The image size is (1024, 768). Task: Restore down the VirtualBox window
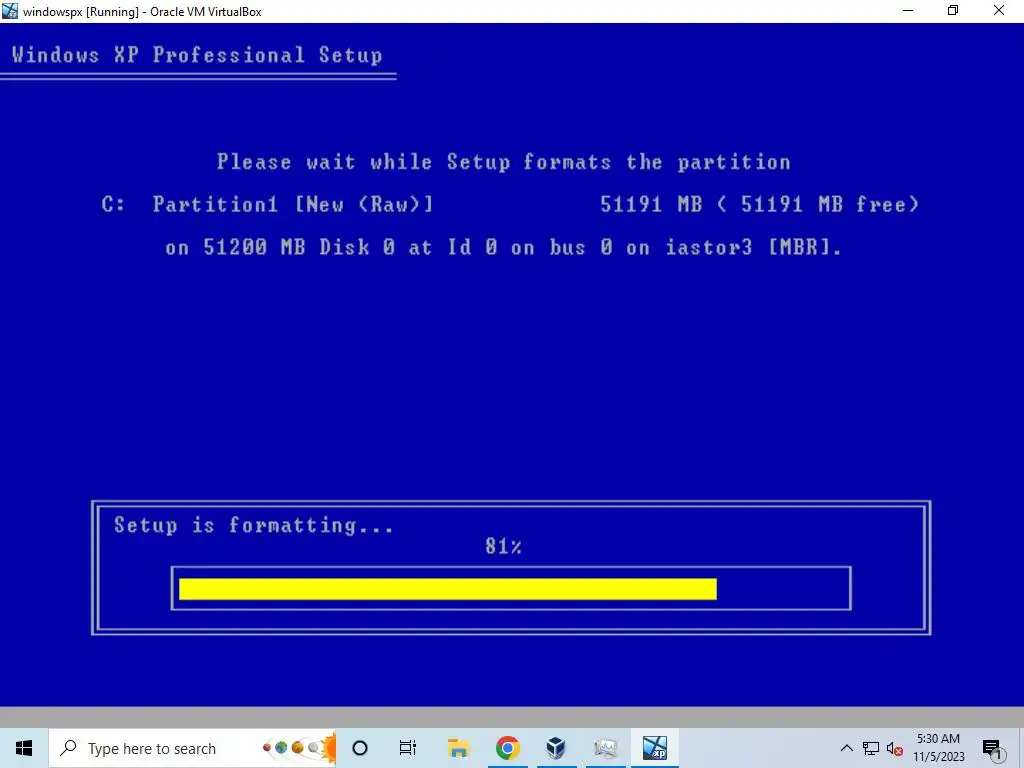point(953,10)
